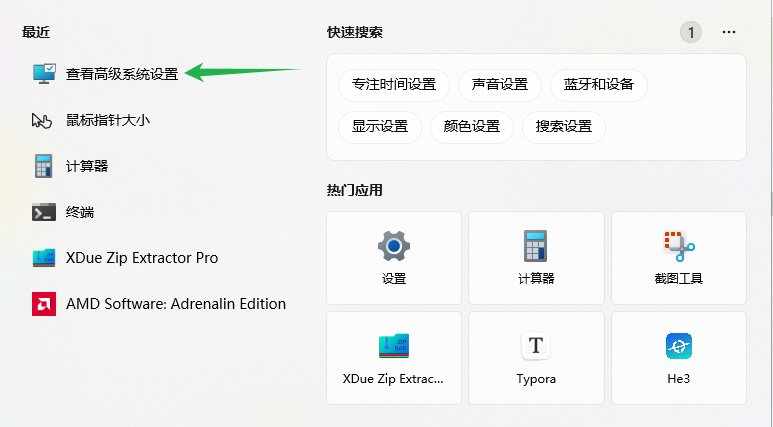This screenshot has height=427, width=773.
Task: Launch 截图工具 snipping tile
Action: 679,258
